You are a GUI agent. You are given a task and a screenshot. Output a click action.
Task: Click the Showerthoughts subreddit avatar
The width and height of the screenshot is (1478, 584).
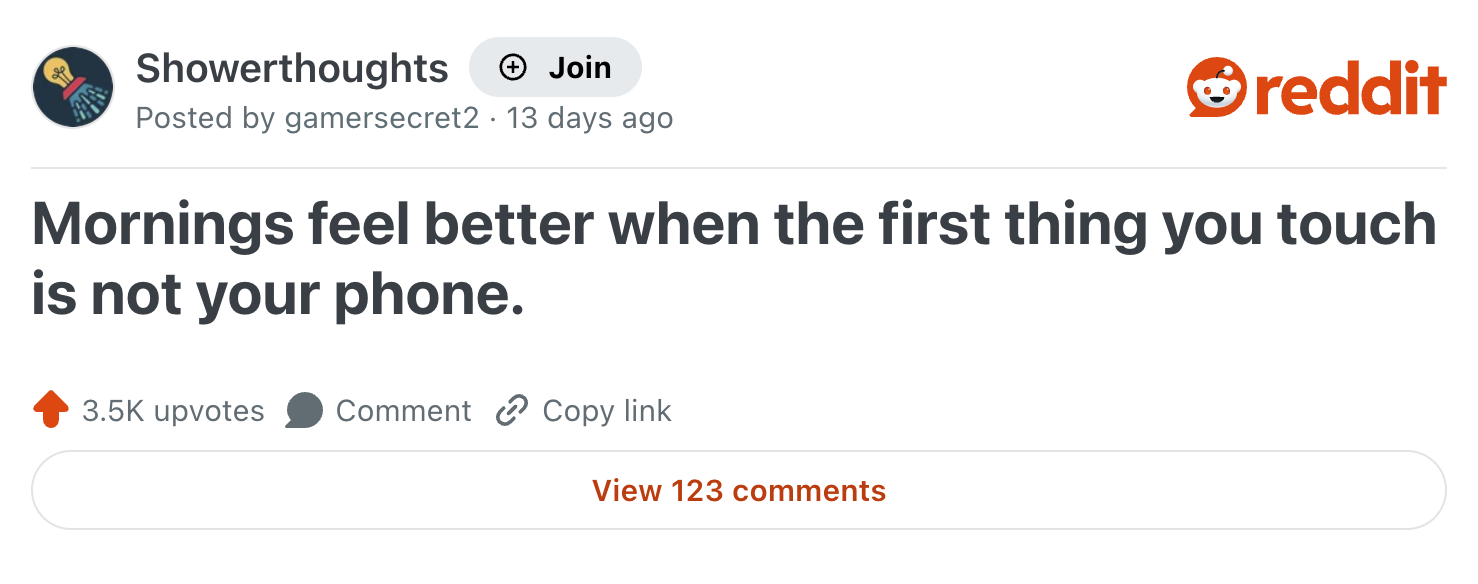pos(73,87)
